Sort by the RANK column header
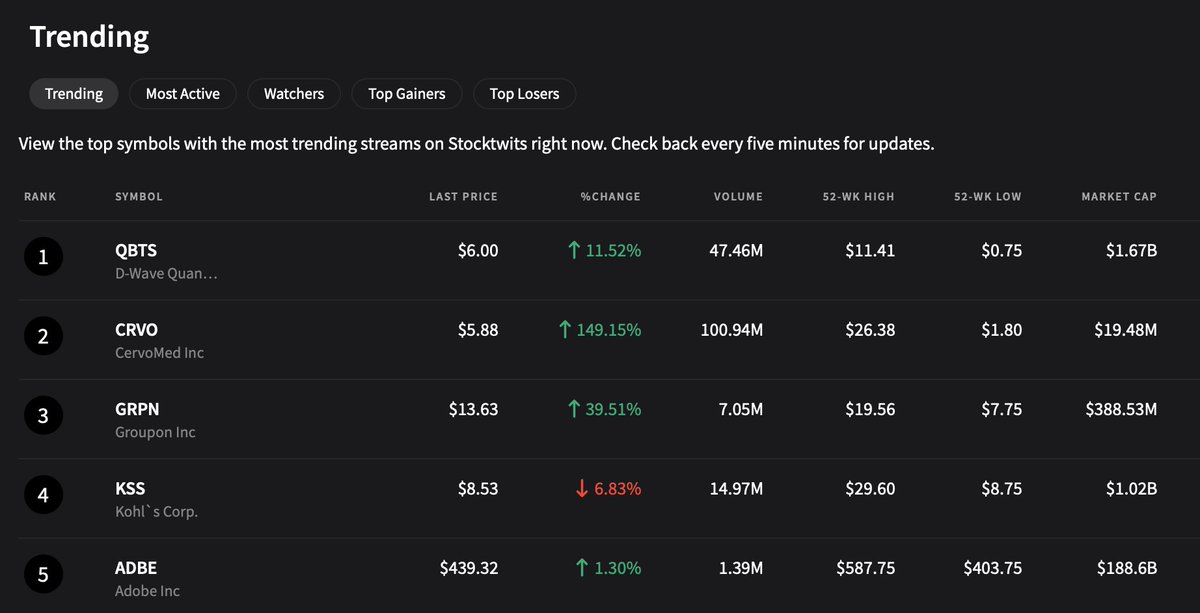This screenshot has width=1200, height=613. tap(40, 197)
